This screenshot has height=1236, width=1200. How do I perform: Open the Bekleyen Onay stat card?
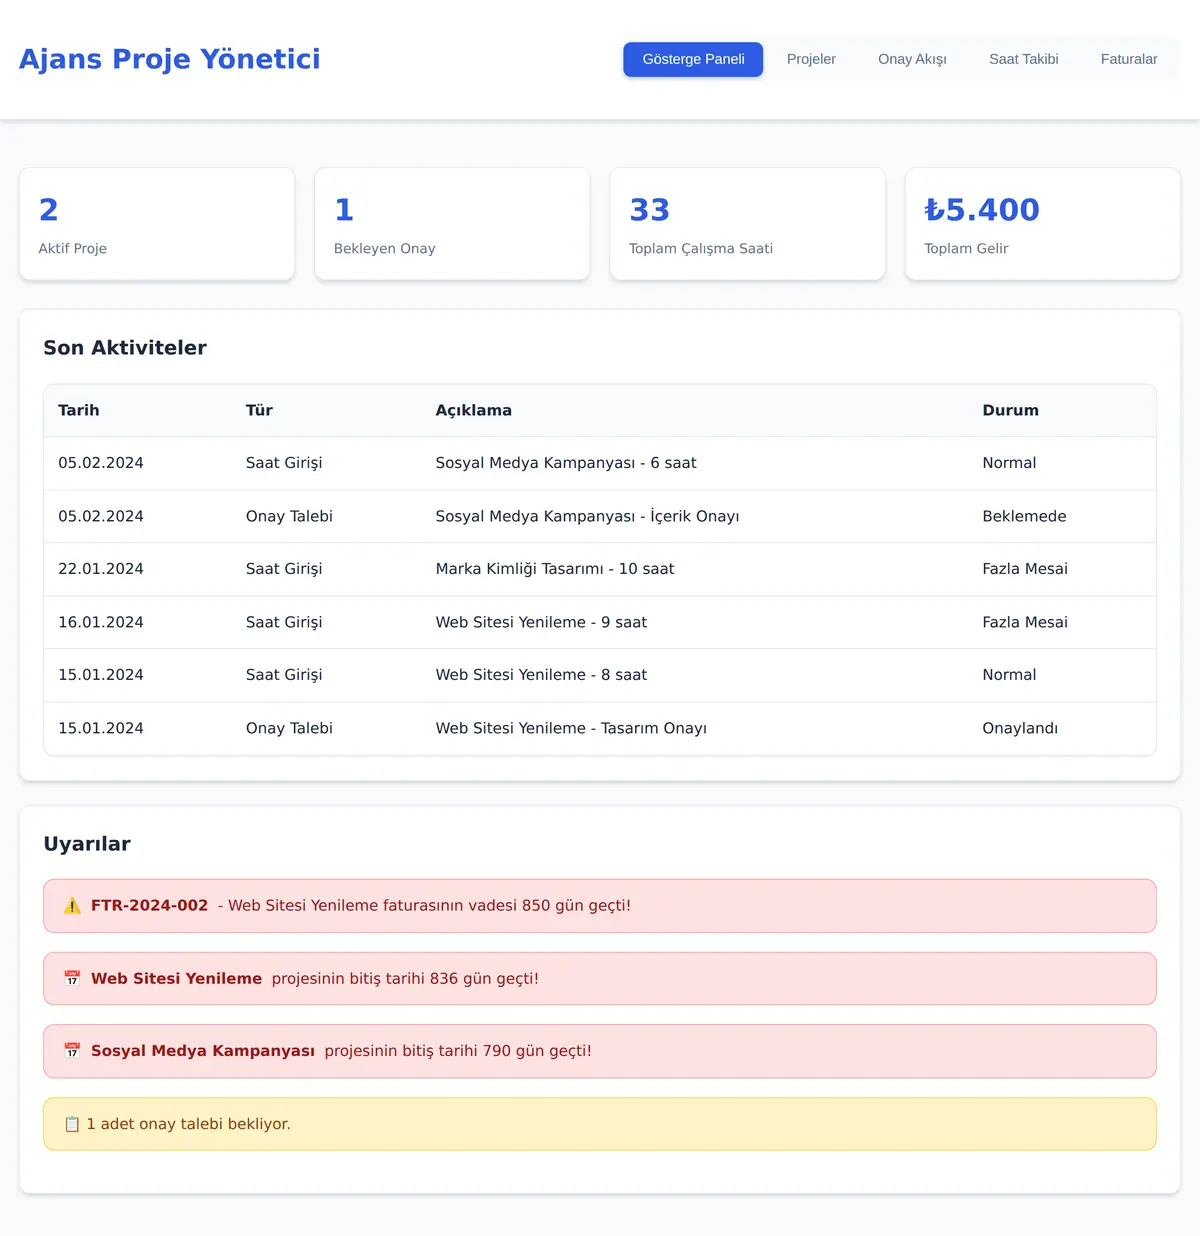pyautogui.click(x=452, y=224)
